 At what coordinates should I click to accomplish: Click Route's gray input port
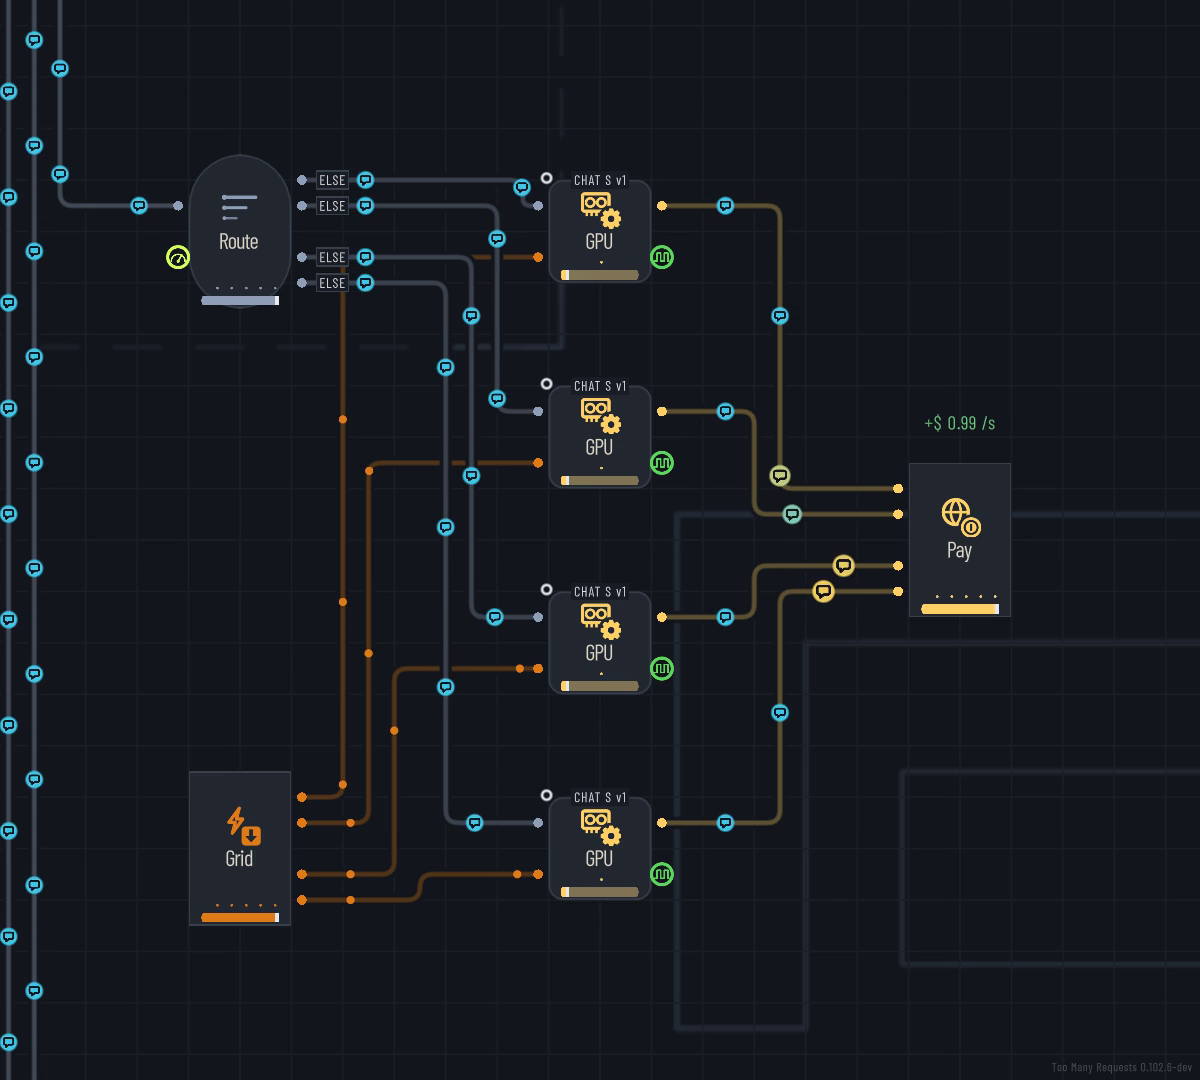178,206
